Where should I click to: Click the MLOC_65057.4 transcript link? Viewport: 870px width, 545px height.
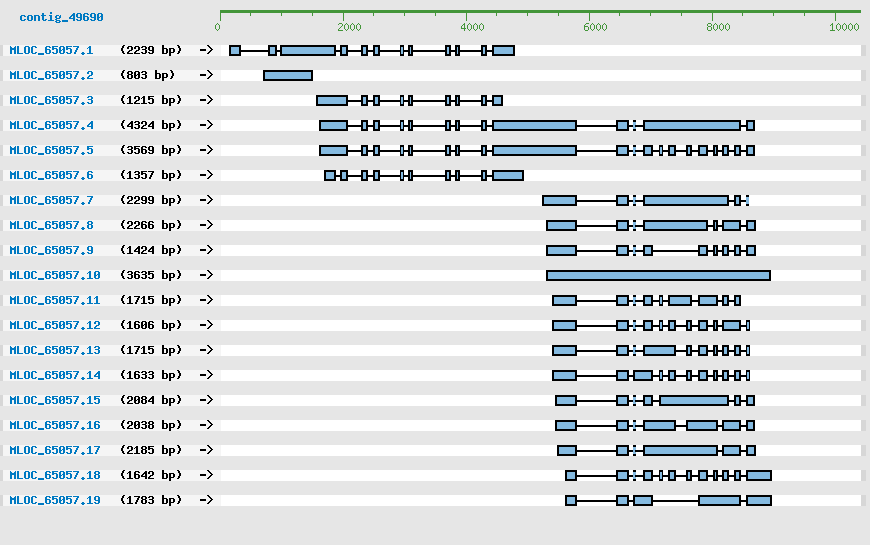click(x=51, y=125)
